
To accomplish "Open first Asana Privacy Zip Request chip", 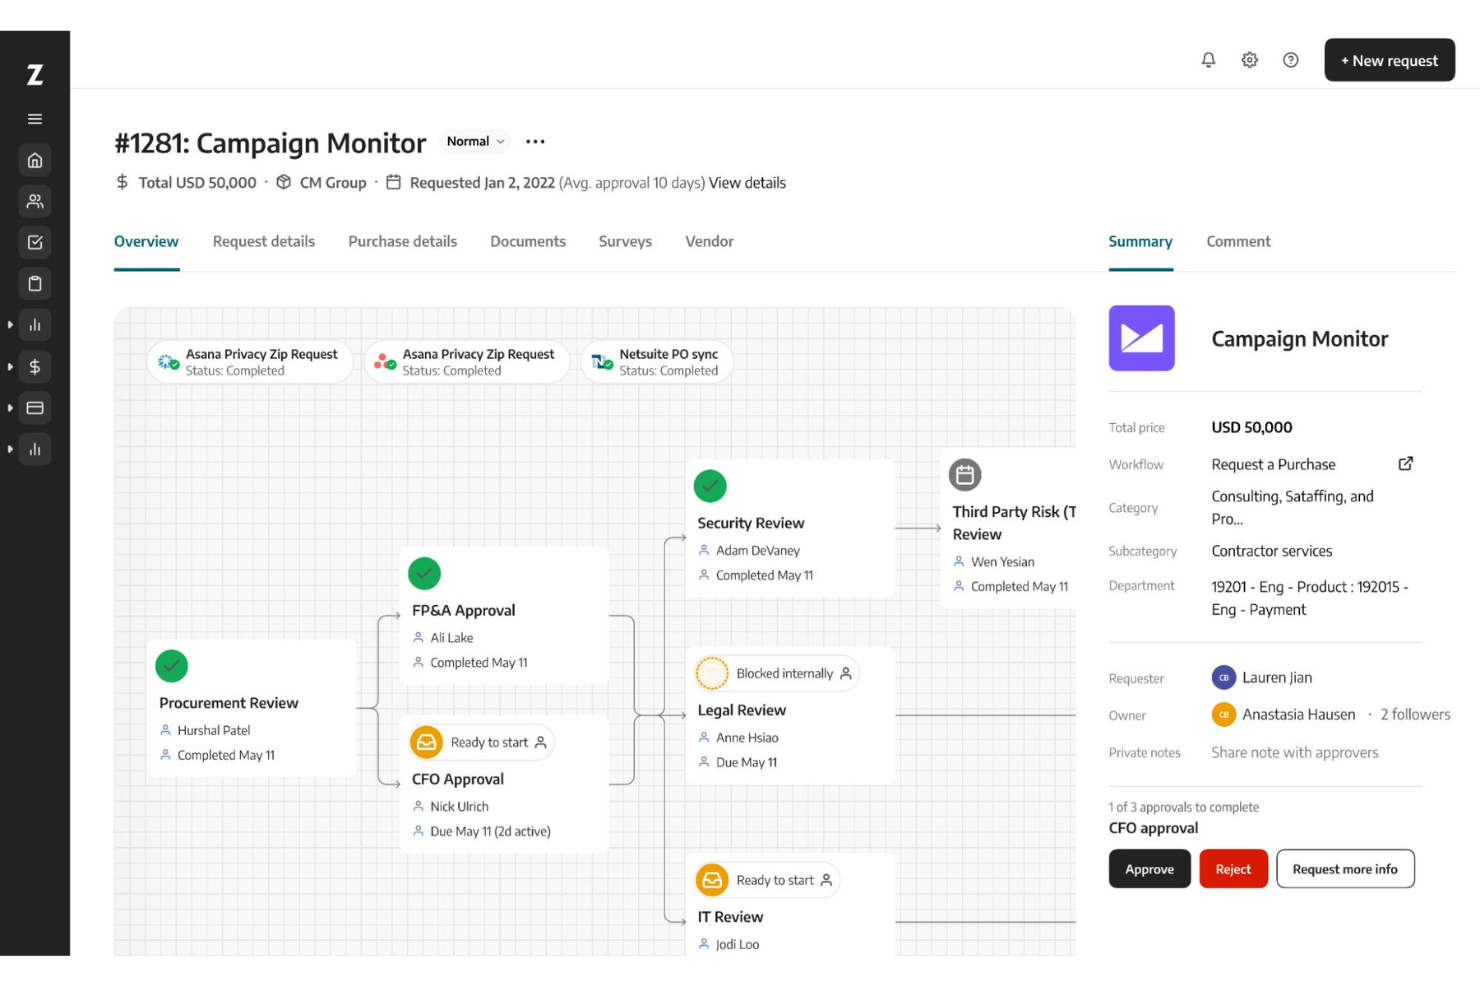I will pyautogui.click(x=250, y=362).
